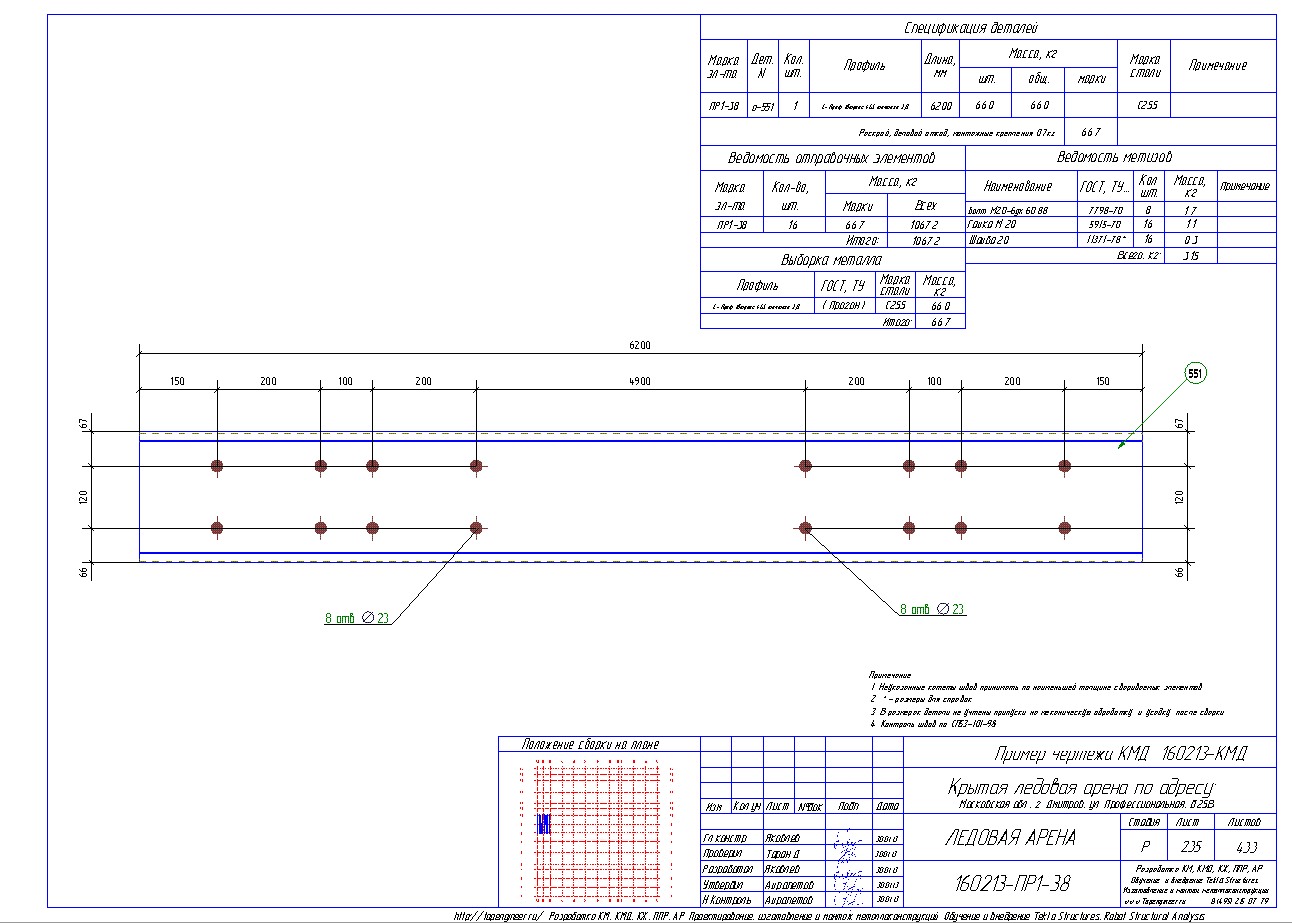Select the "Примечание" notes block above title block

coord(1040,699)
